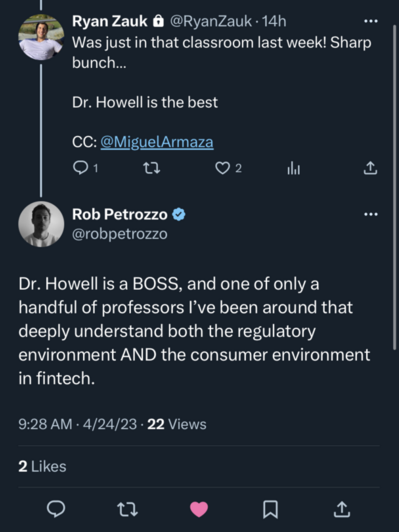Image resolution: width=399 pixels, height=532 pixels.
Task: Open more options for Rob Petrozzo's tweet
Action: [x=370, y=214]
